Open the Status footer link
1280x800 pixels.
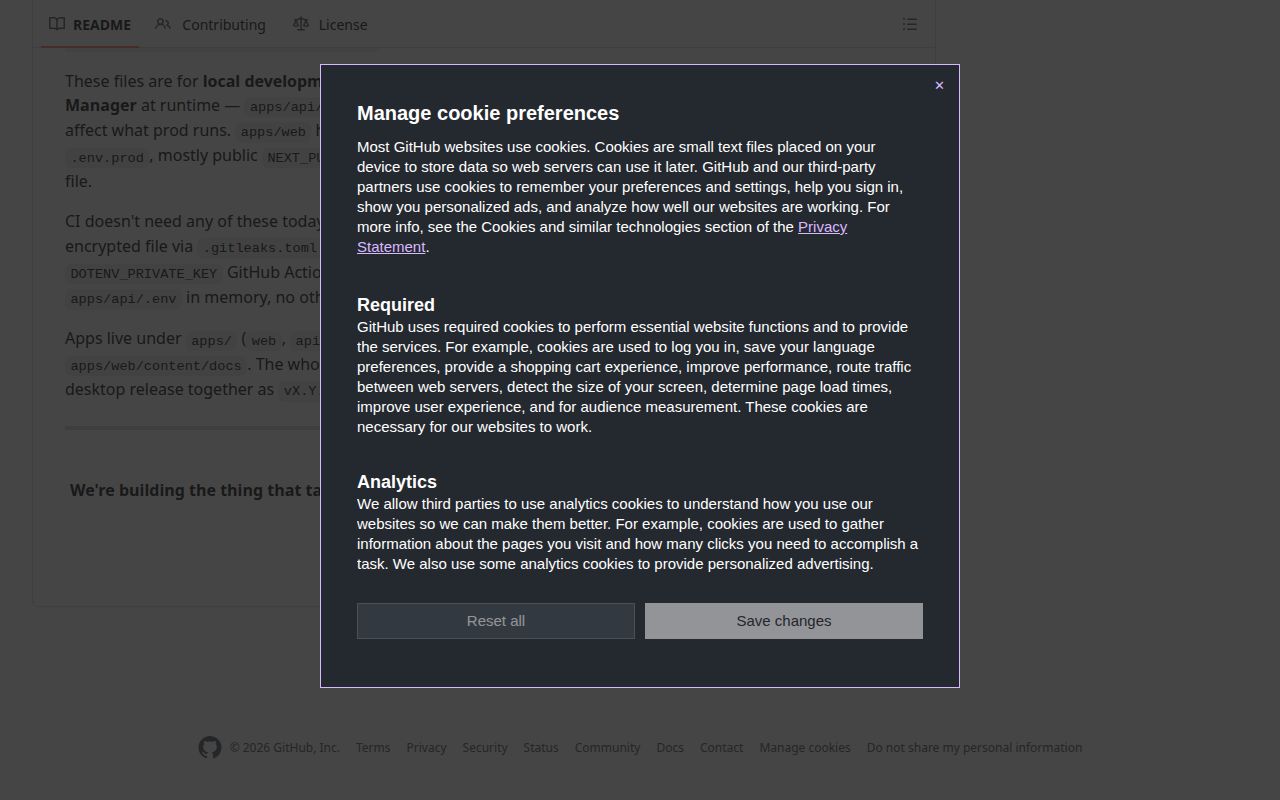pos(541,748)
